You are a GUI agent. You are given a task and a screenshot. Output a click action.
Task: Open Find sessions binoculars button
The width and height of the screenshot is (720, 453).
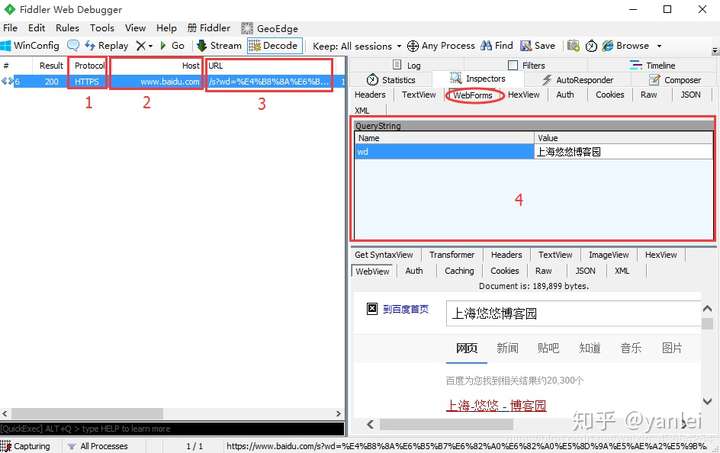click(x=497, y=46)
